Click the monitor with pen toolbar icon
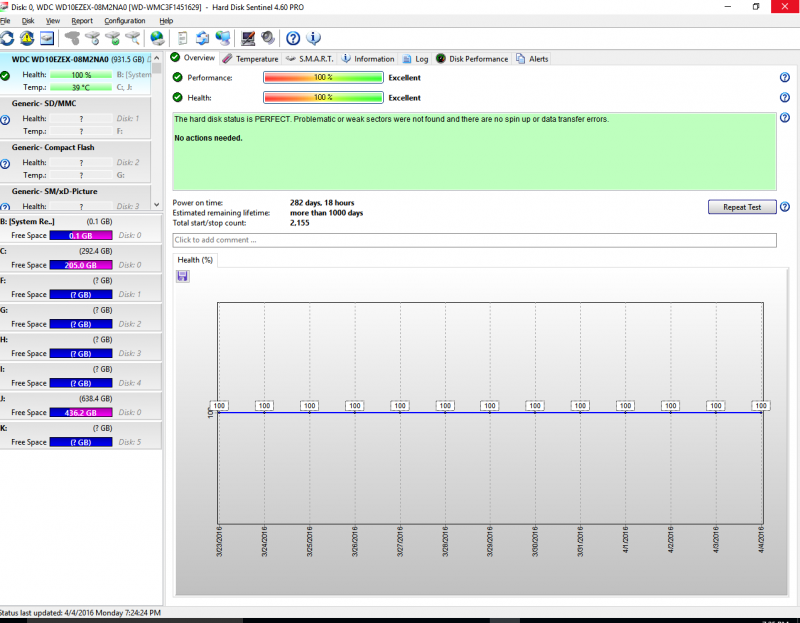 [248, 38]
